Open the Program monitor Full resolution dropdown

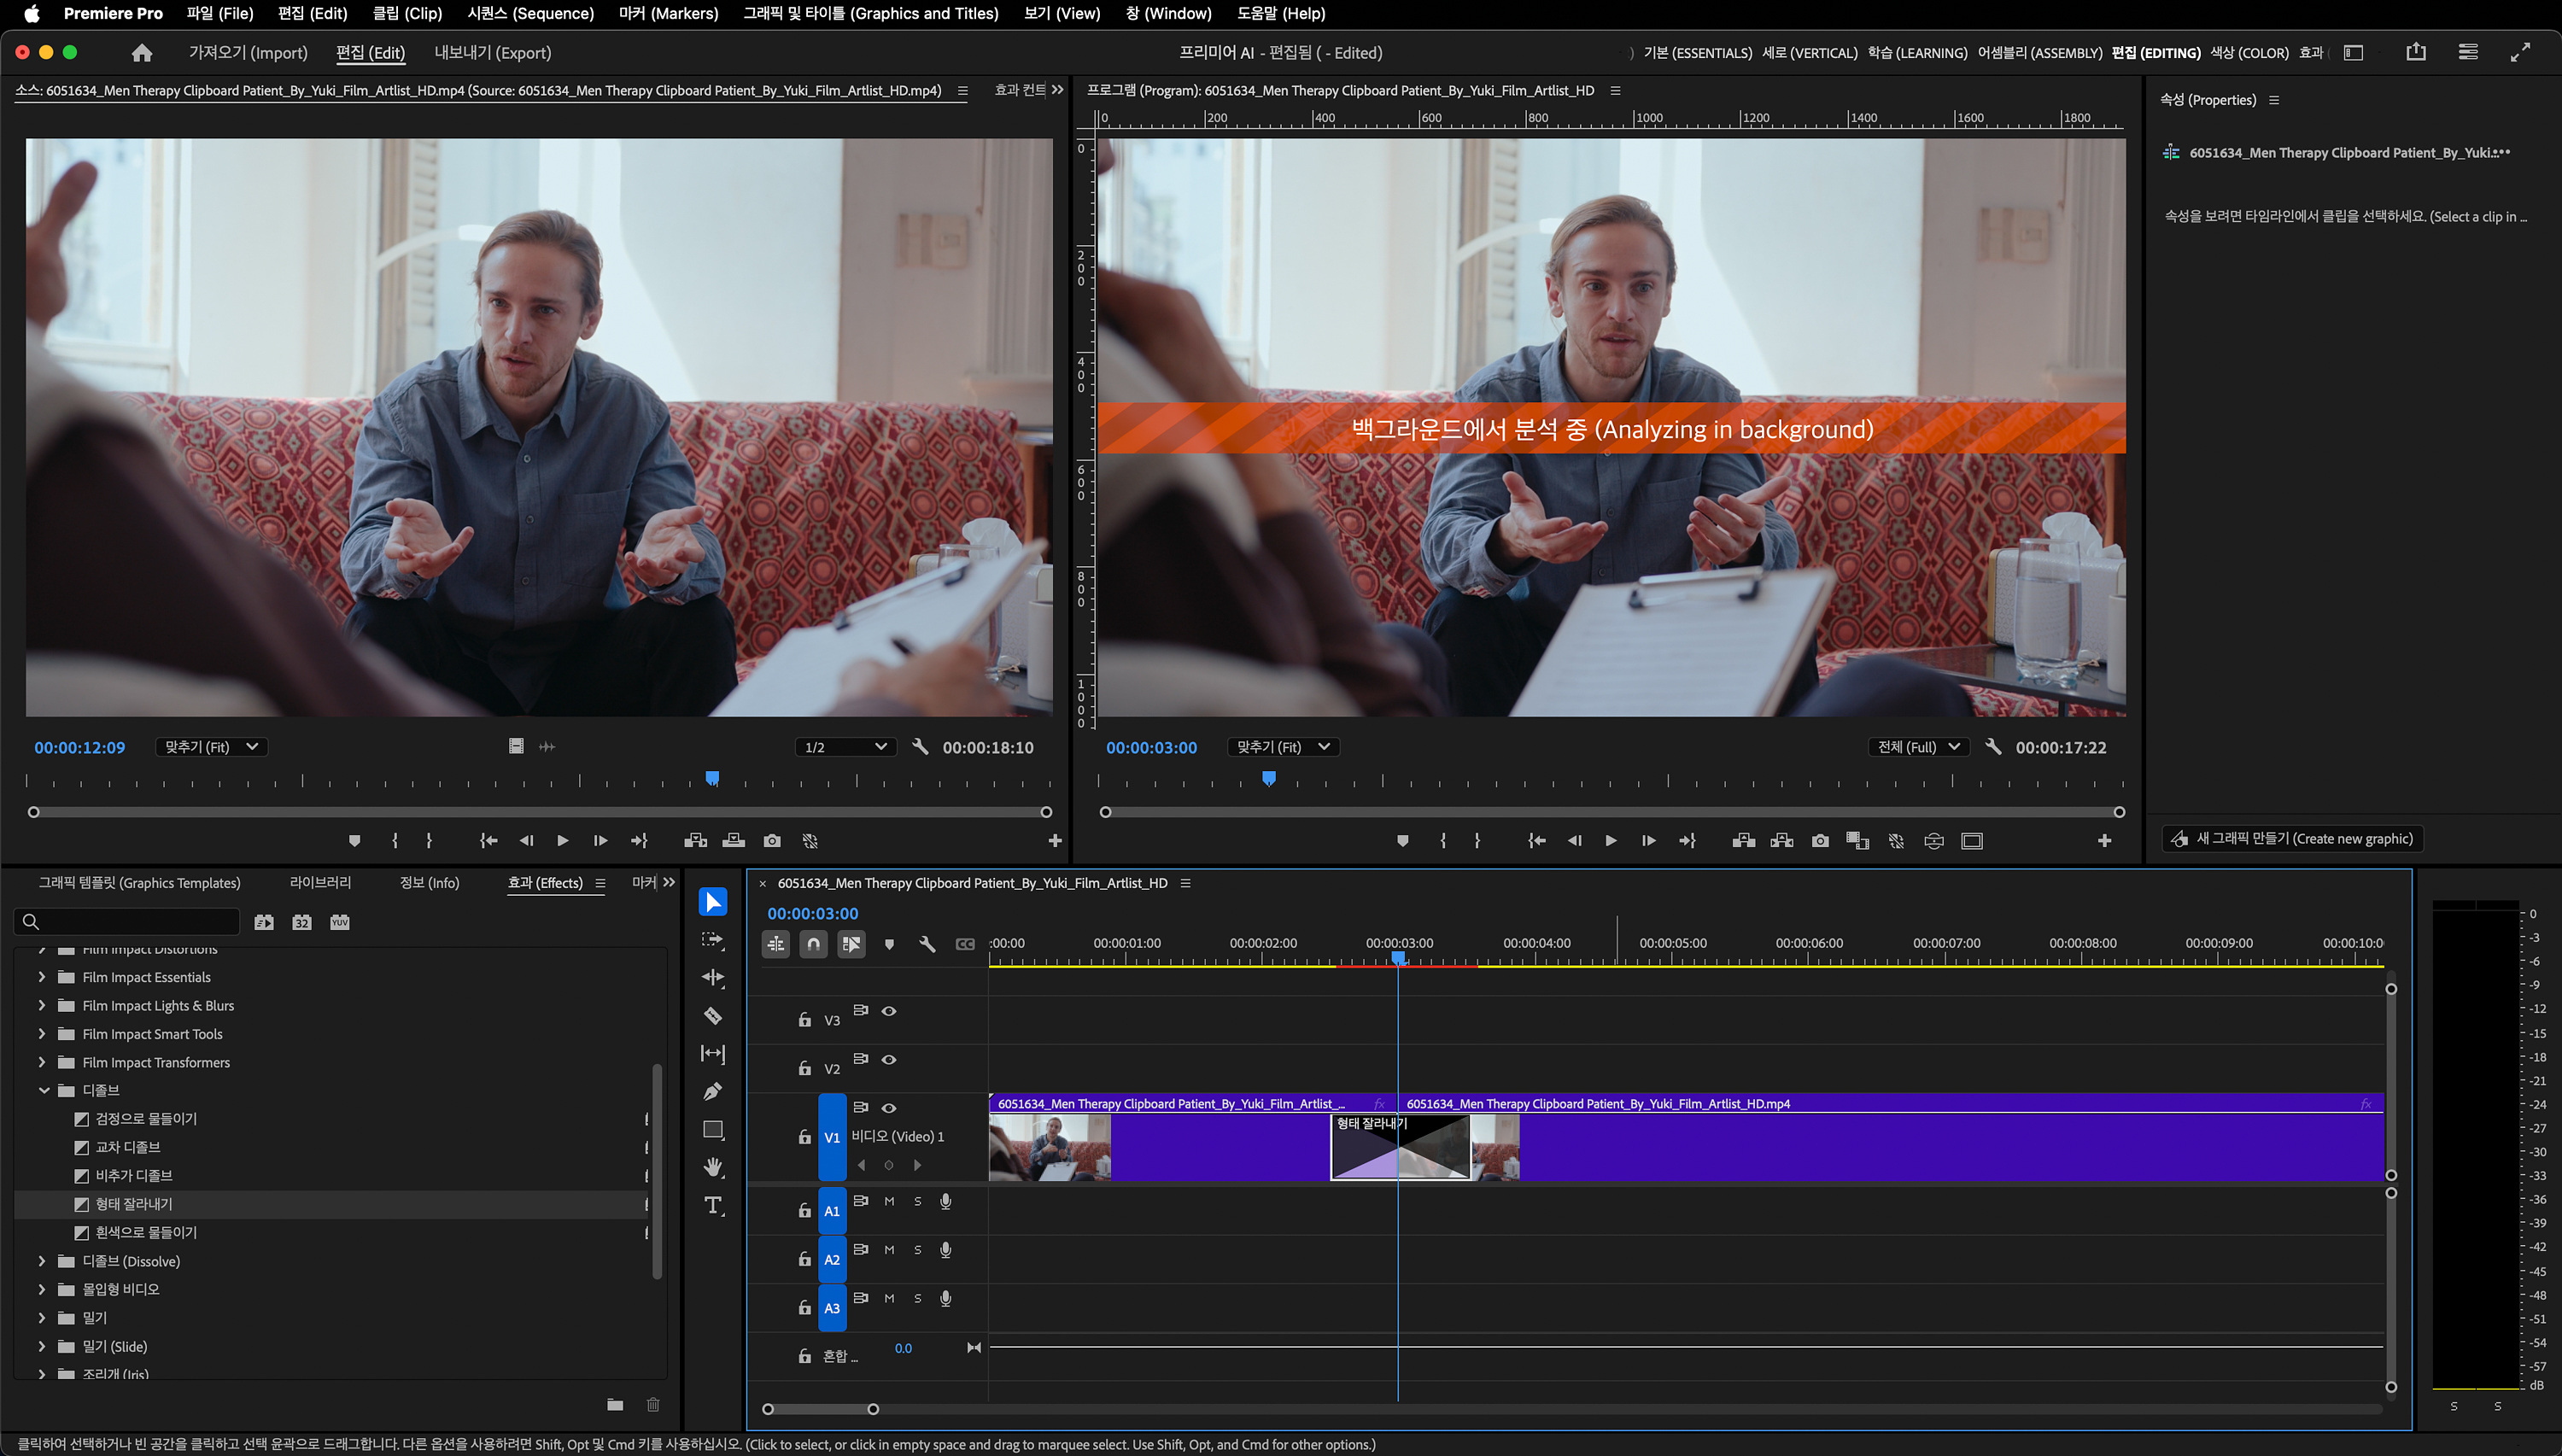click(x=1918, y=747)
